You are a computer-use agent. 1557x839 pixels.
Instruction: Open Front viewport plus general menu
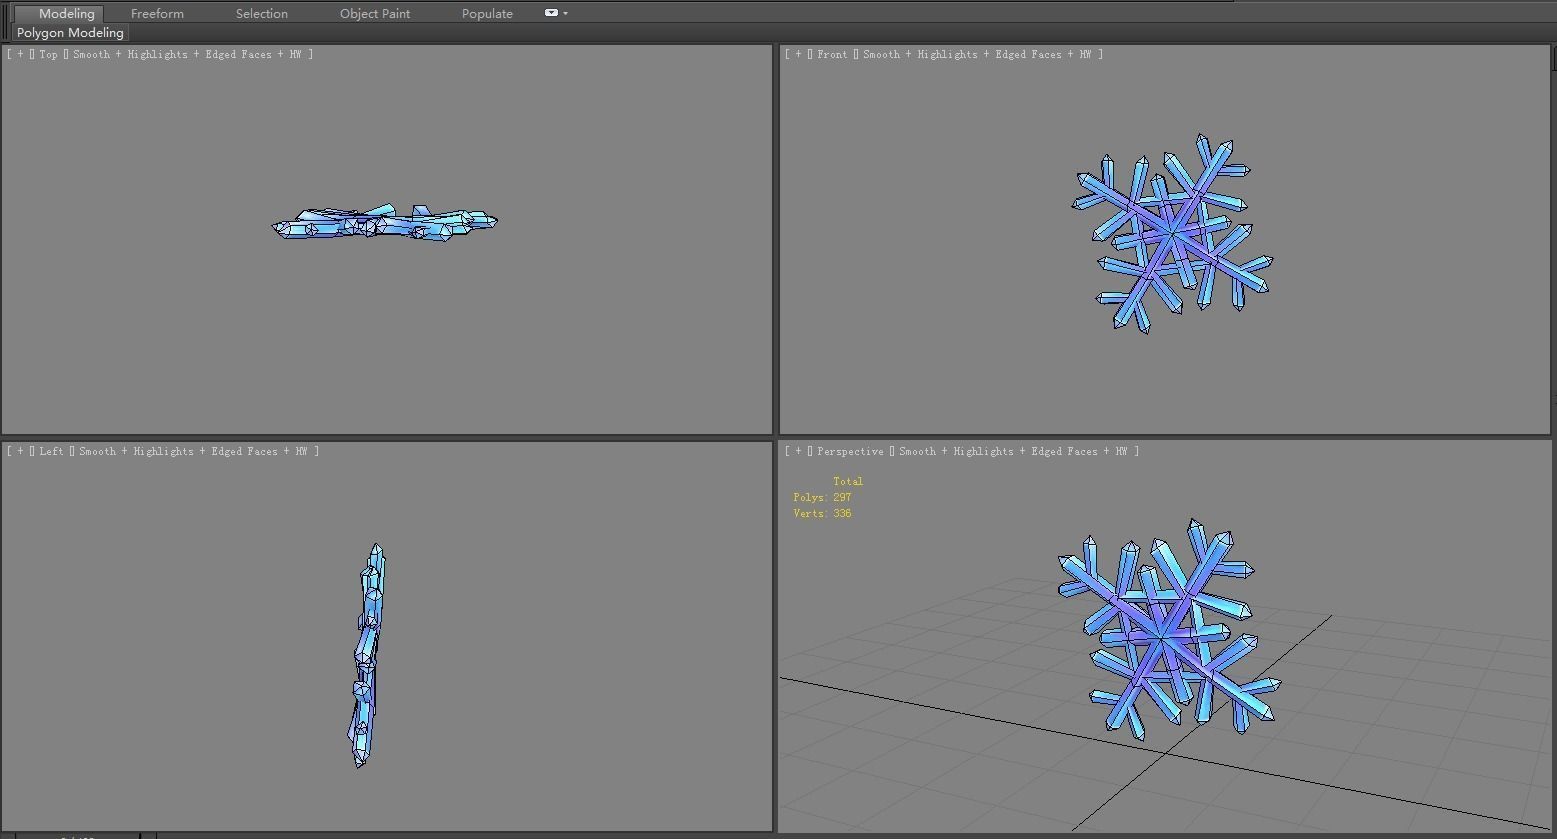pyautogui.click(x=798, y=54)
